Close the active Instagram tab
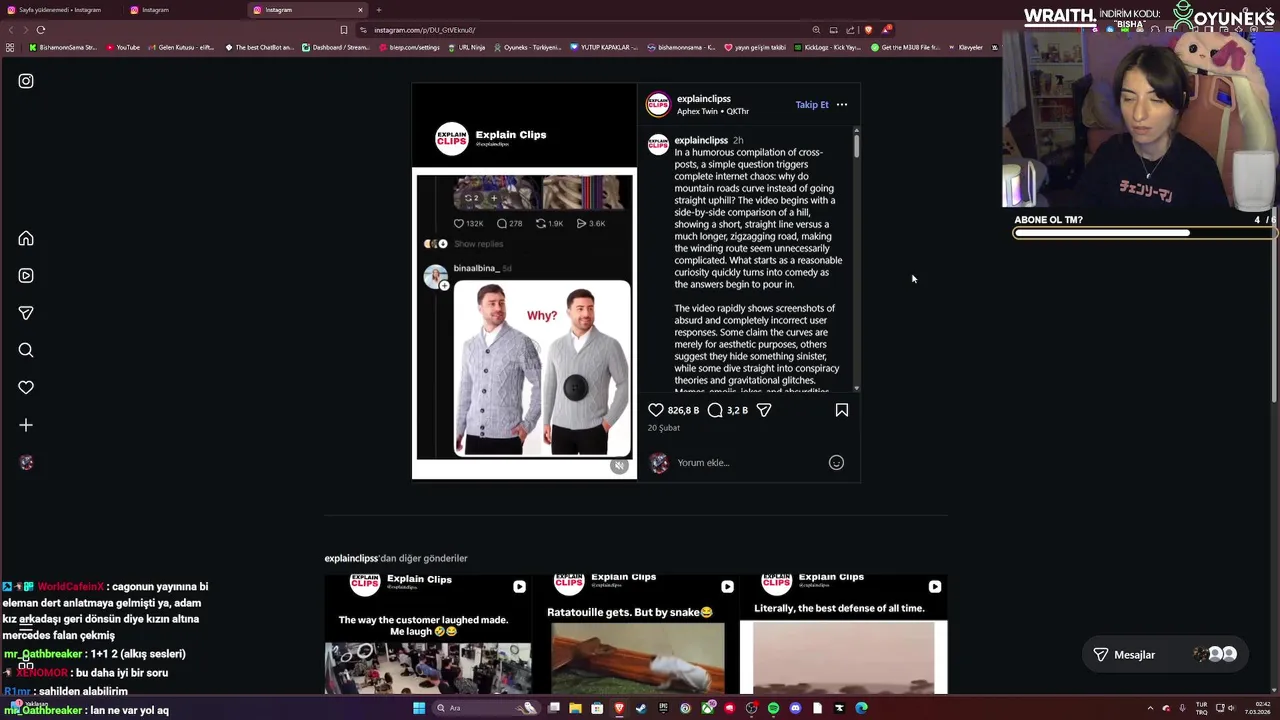1280x720 pixels. point(360,10)
